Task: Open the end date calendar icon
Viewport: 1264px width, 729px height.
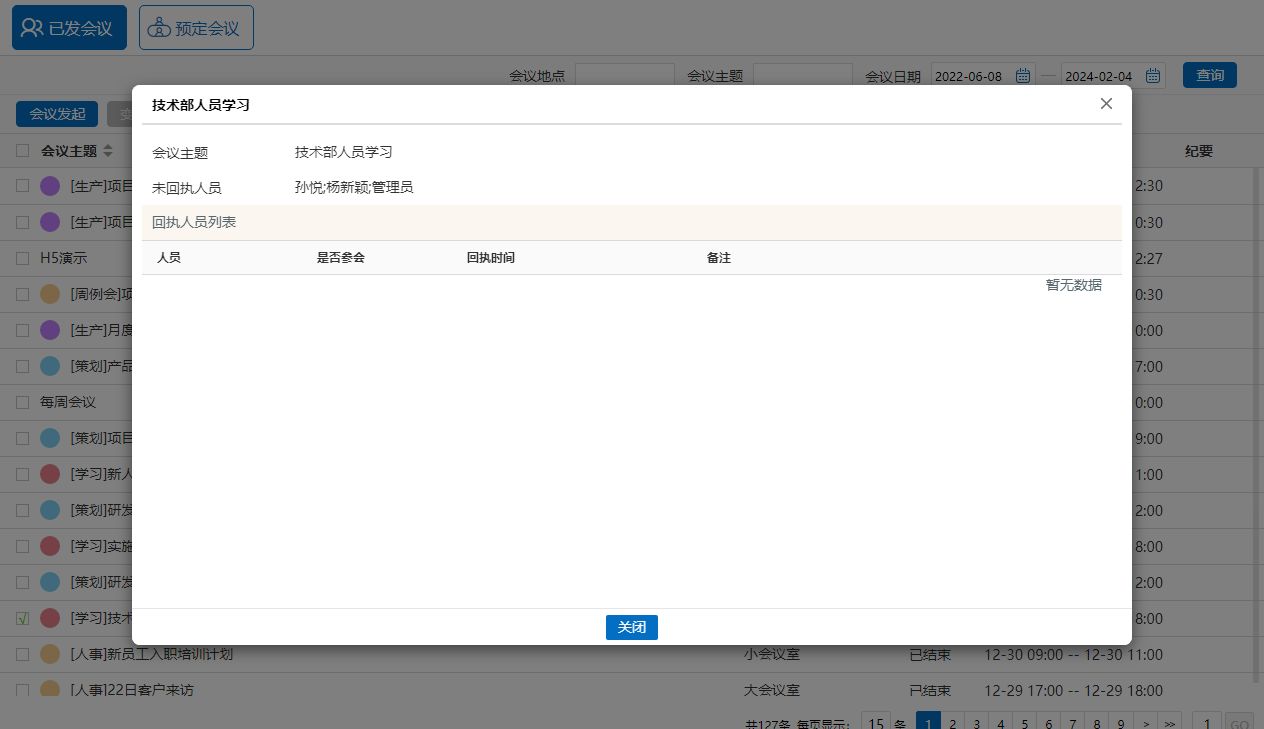Action: click(1153, 76)
